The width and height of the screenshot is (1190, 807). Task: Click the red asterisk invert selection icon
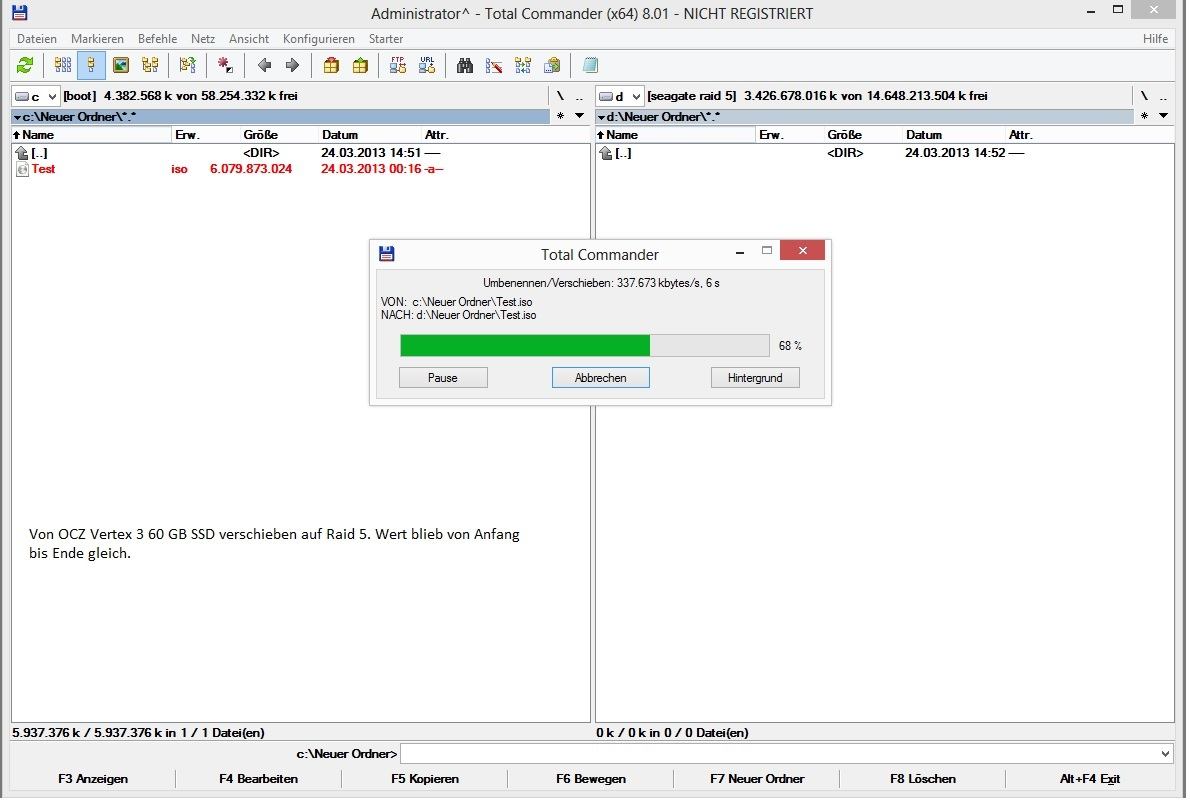pyautogui.click(x=225, y=66)
